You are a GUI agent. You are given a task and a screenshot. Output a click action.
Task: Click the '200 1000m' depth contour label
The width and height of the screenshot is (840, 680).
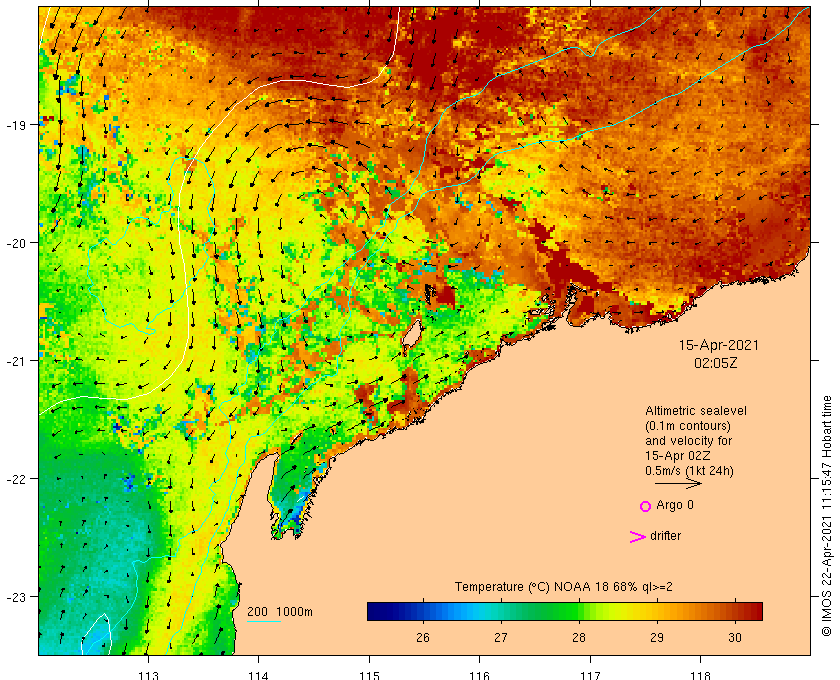click(280, 611)
